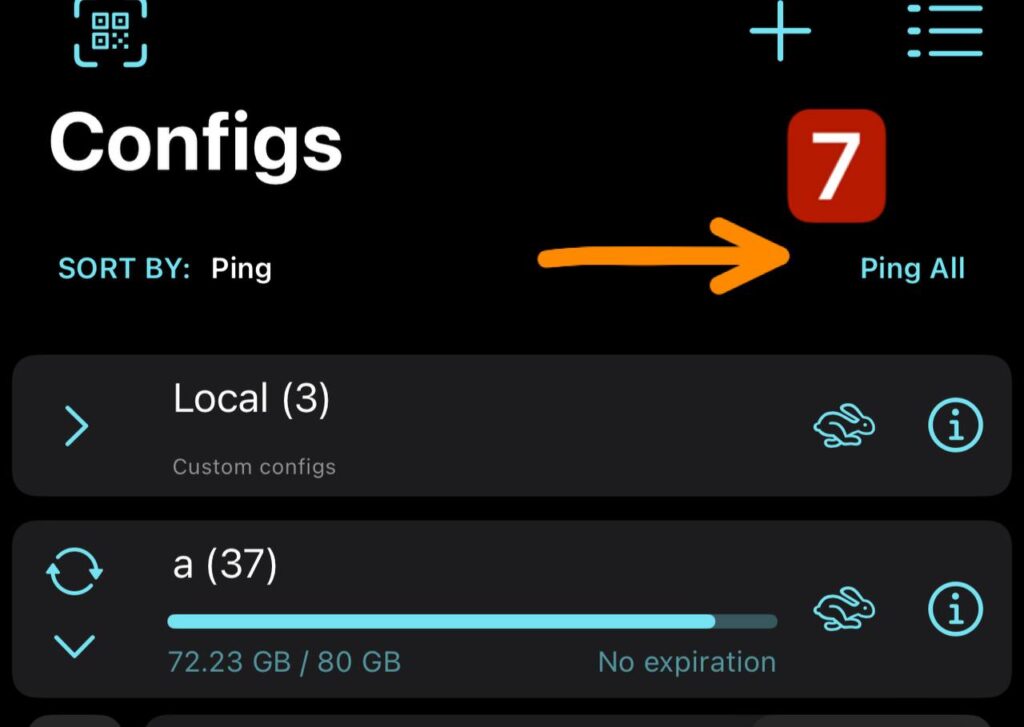The height and width of the screenshot is (727, 1024).
Task: Change sort order from Ping
Action: coord(241,269)
